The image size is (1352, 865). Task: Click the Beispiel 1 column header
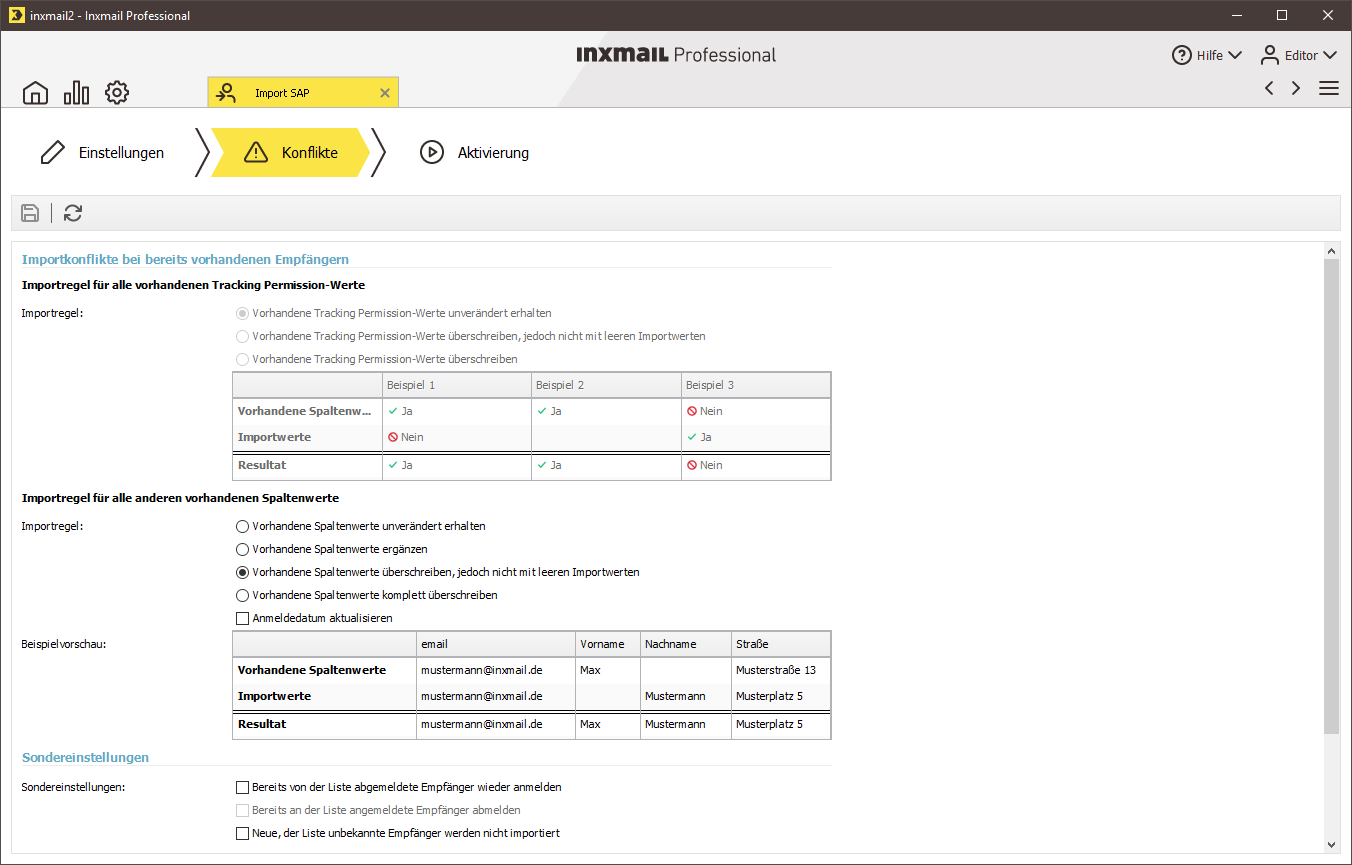456,385
